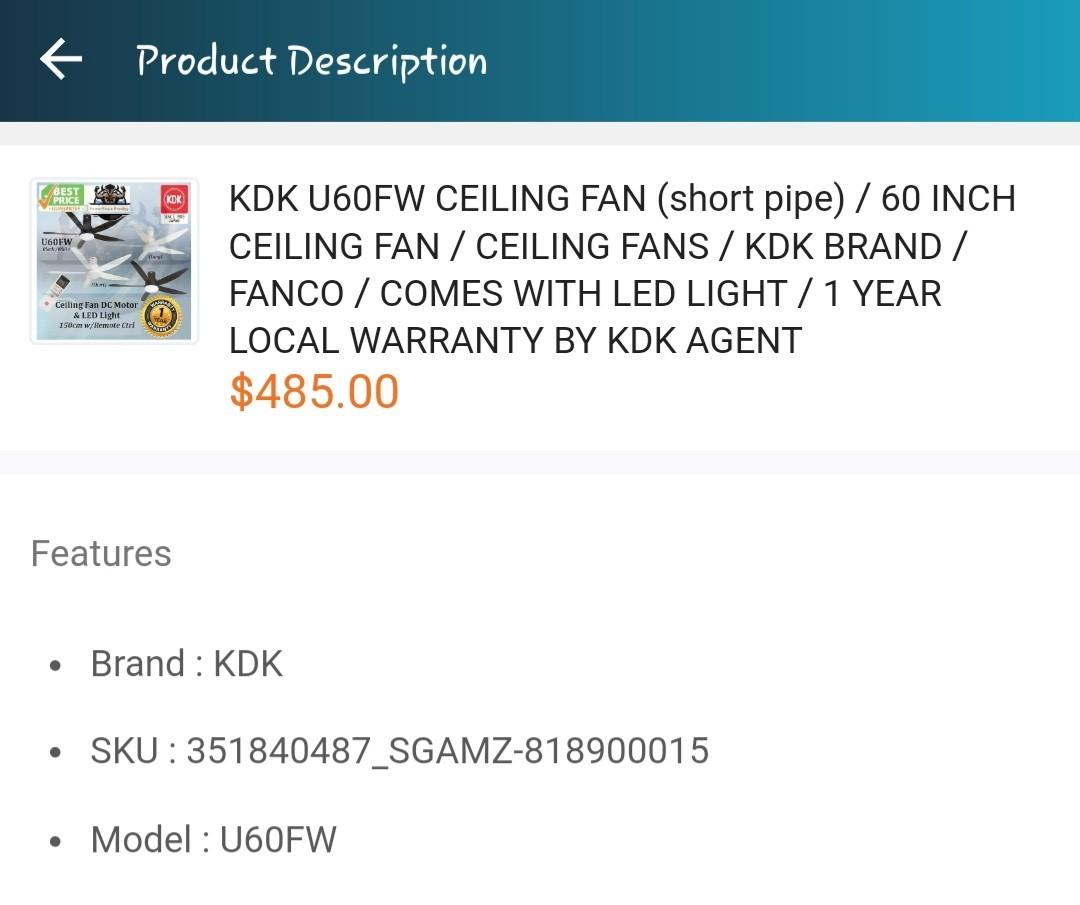
Task: Click the Ceiling Fan DC Motor caption
Action: (x=97, y=305)
